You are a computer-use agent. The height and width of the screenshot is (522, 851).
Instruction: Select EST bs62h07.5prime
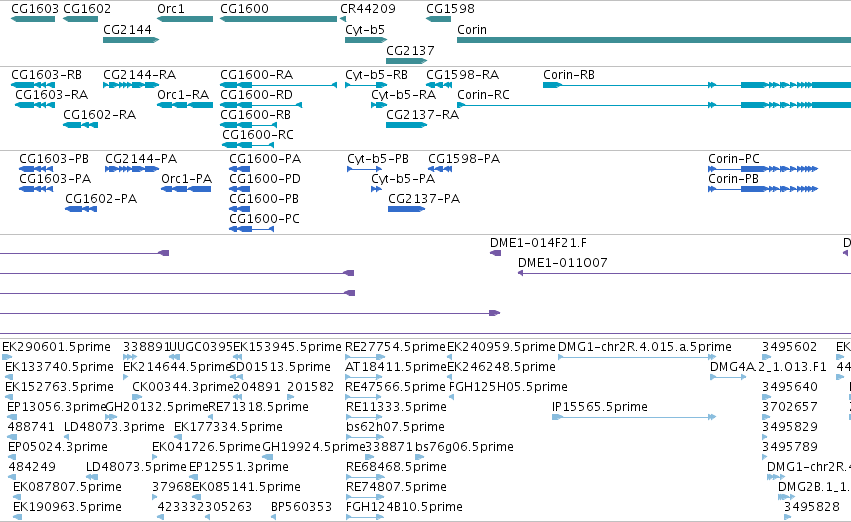[x=365, y=437]
